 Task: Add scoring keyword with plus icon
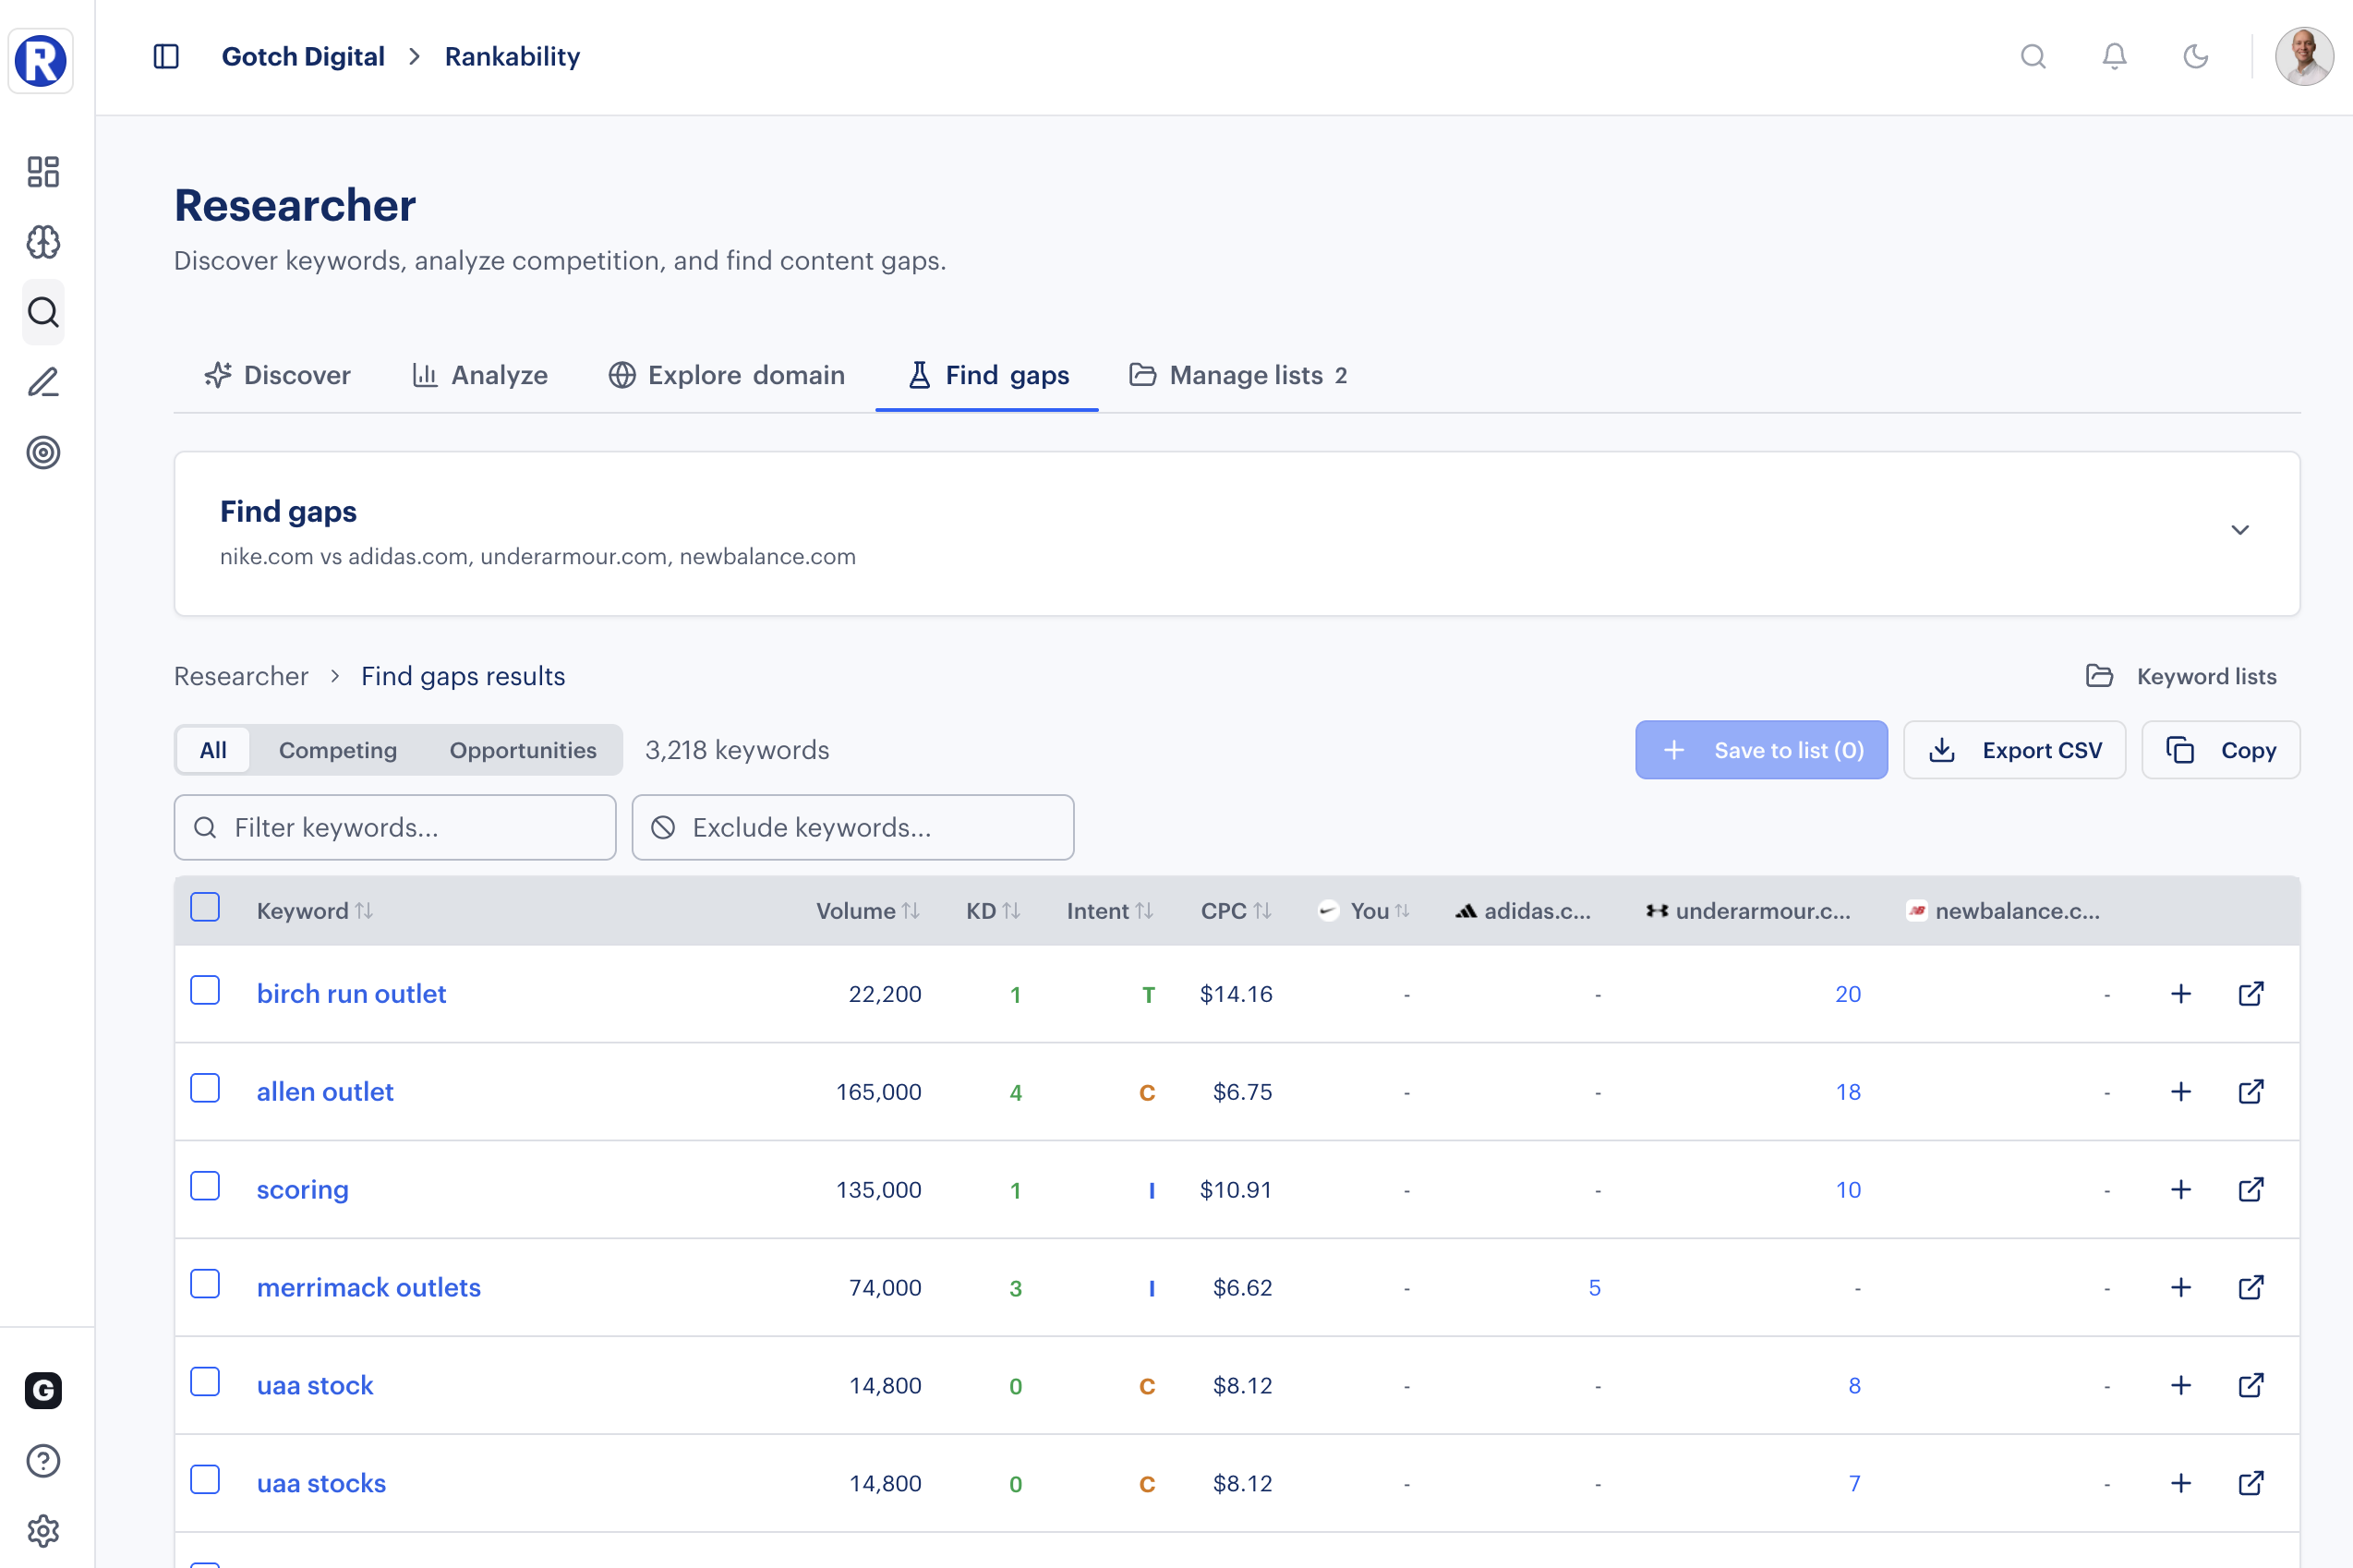pos(2181,1190)
